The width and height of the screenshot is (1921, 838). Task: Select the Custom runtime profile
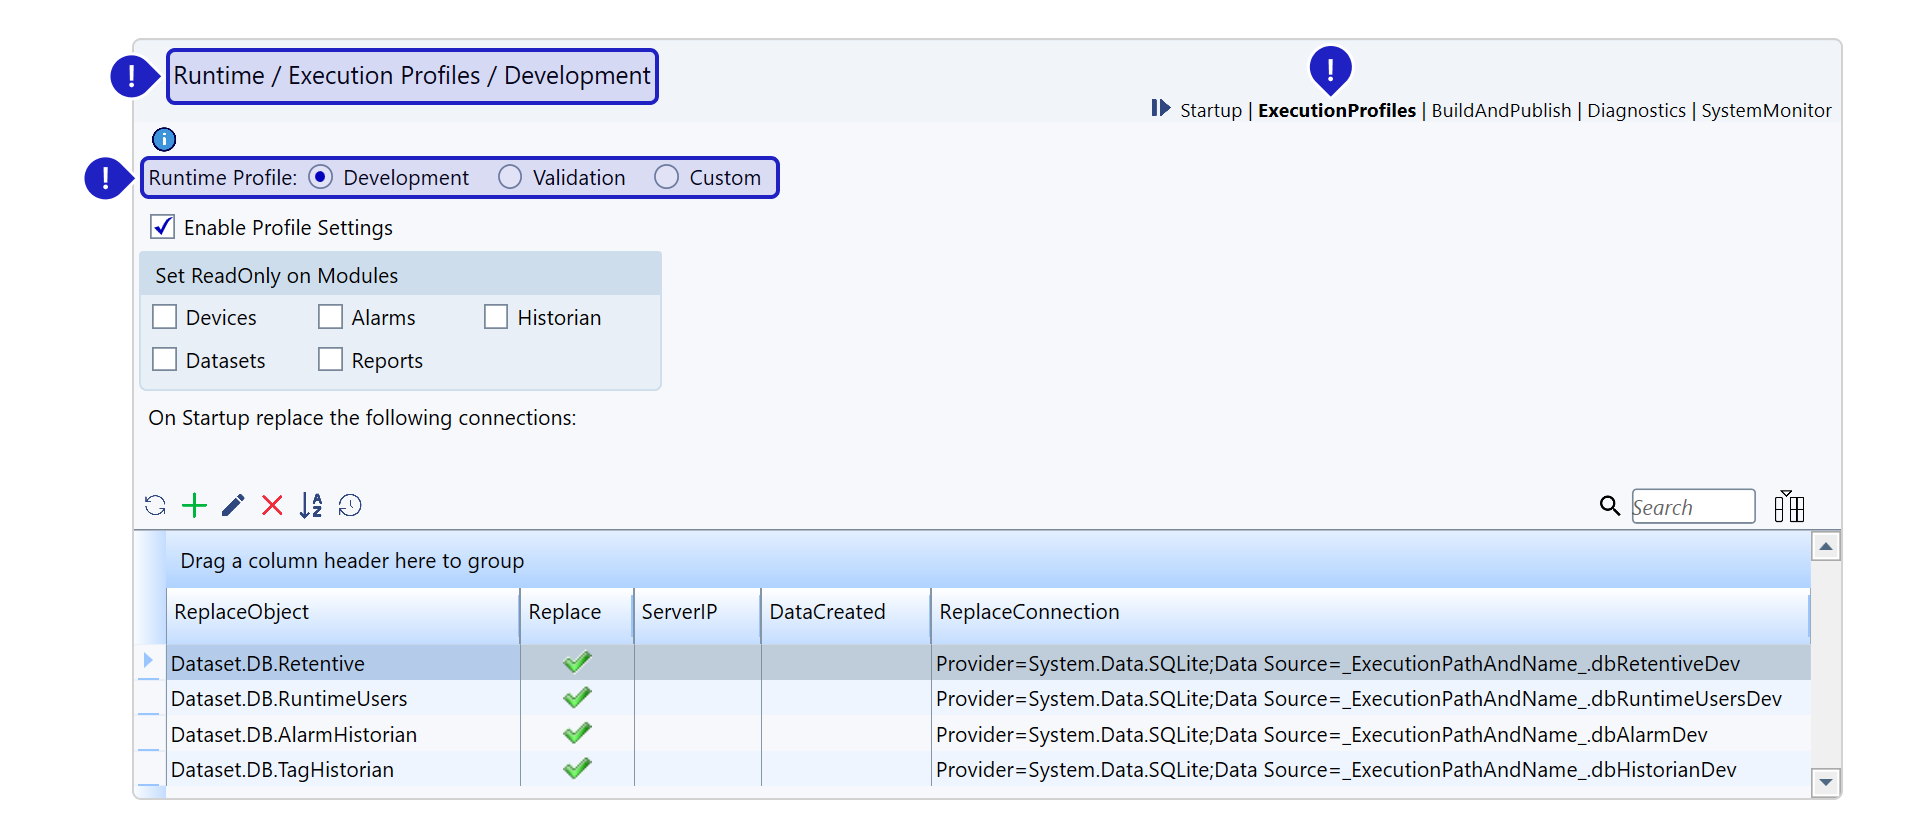point(666,178)
